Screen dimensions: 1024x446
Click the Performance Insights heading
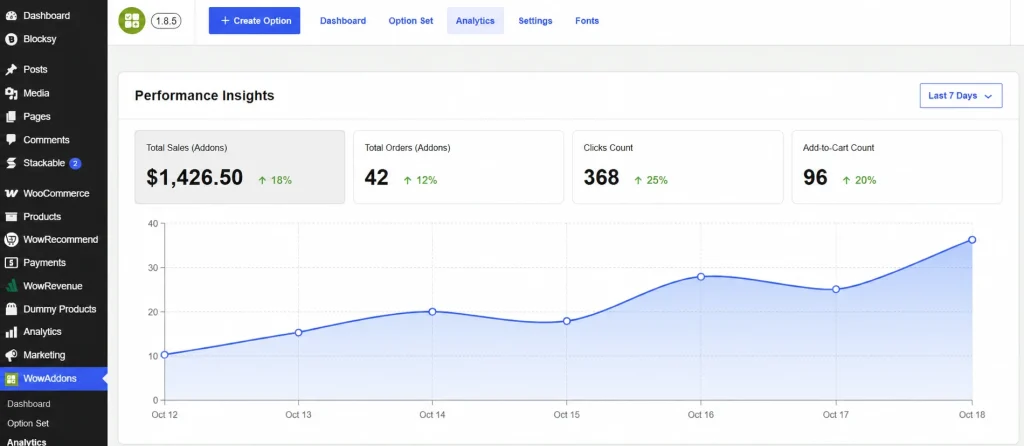[x=204, y=96]
